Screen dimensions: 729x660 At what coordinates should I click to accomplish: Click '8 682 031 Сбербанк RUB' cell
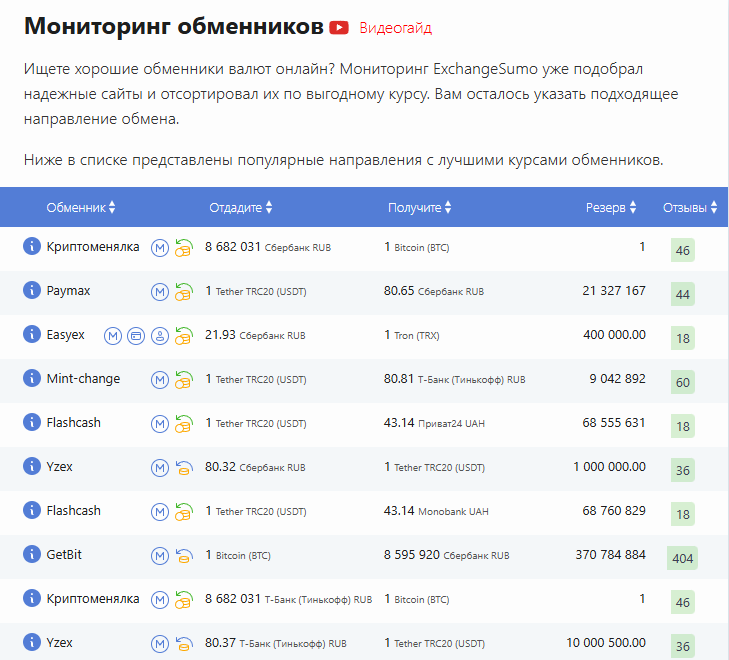click(268, 247)
